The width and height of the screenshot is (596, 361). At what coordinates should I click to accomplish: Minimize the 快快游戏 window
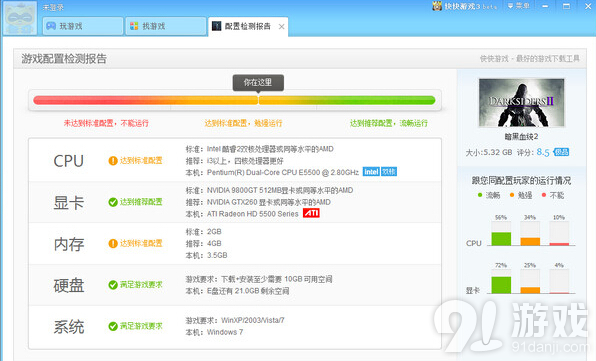point(545,6)
